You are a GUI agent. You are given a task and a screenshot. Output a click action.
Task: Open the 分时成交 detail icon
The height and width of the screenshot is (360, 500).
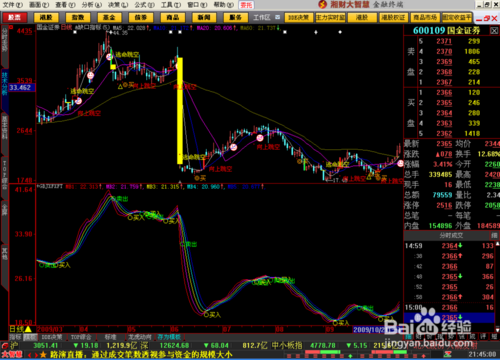[494, 235]
